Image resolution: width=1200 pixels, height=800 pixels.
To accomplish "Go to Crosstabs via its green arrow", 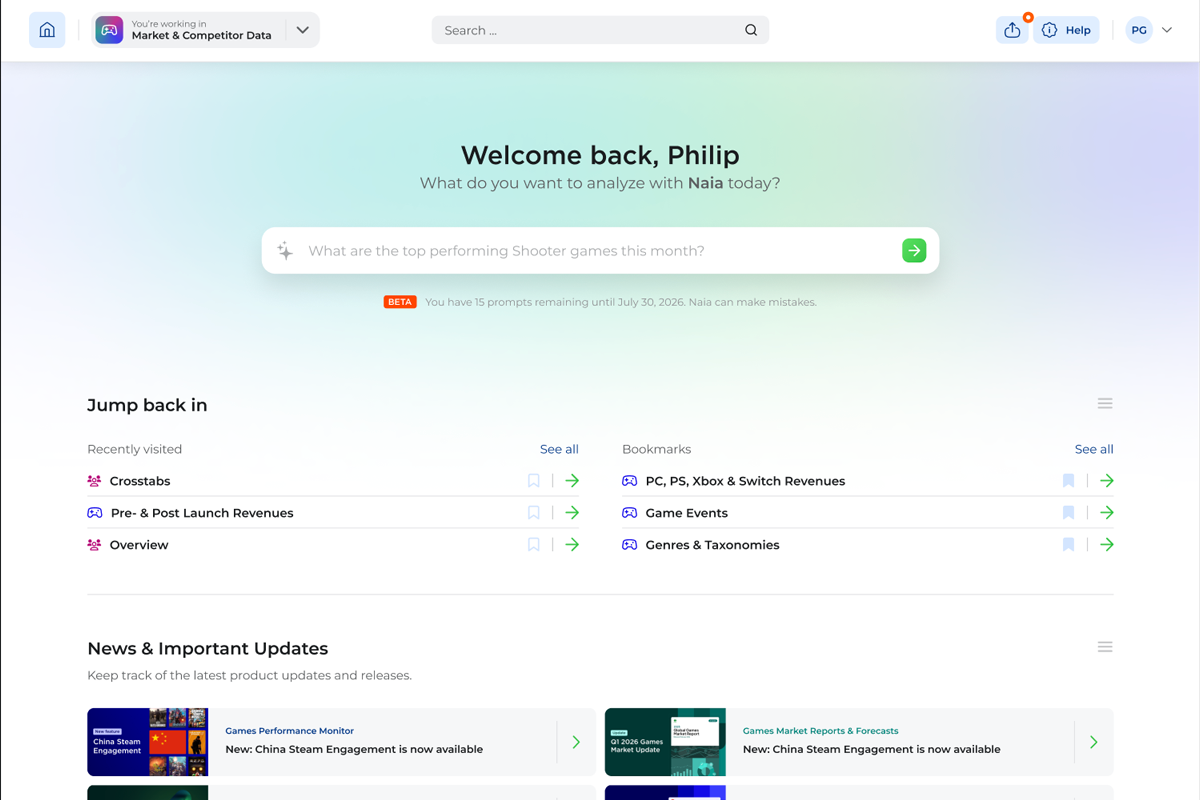I will click(572, 481).
